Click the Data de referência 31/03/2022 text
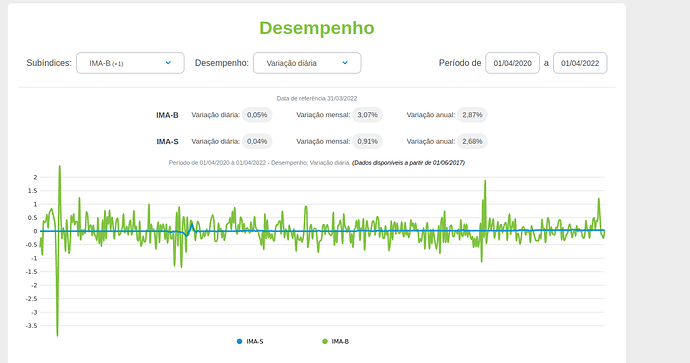This screenshot has width=690, height=363. [317, 99]
